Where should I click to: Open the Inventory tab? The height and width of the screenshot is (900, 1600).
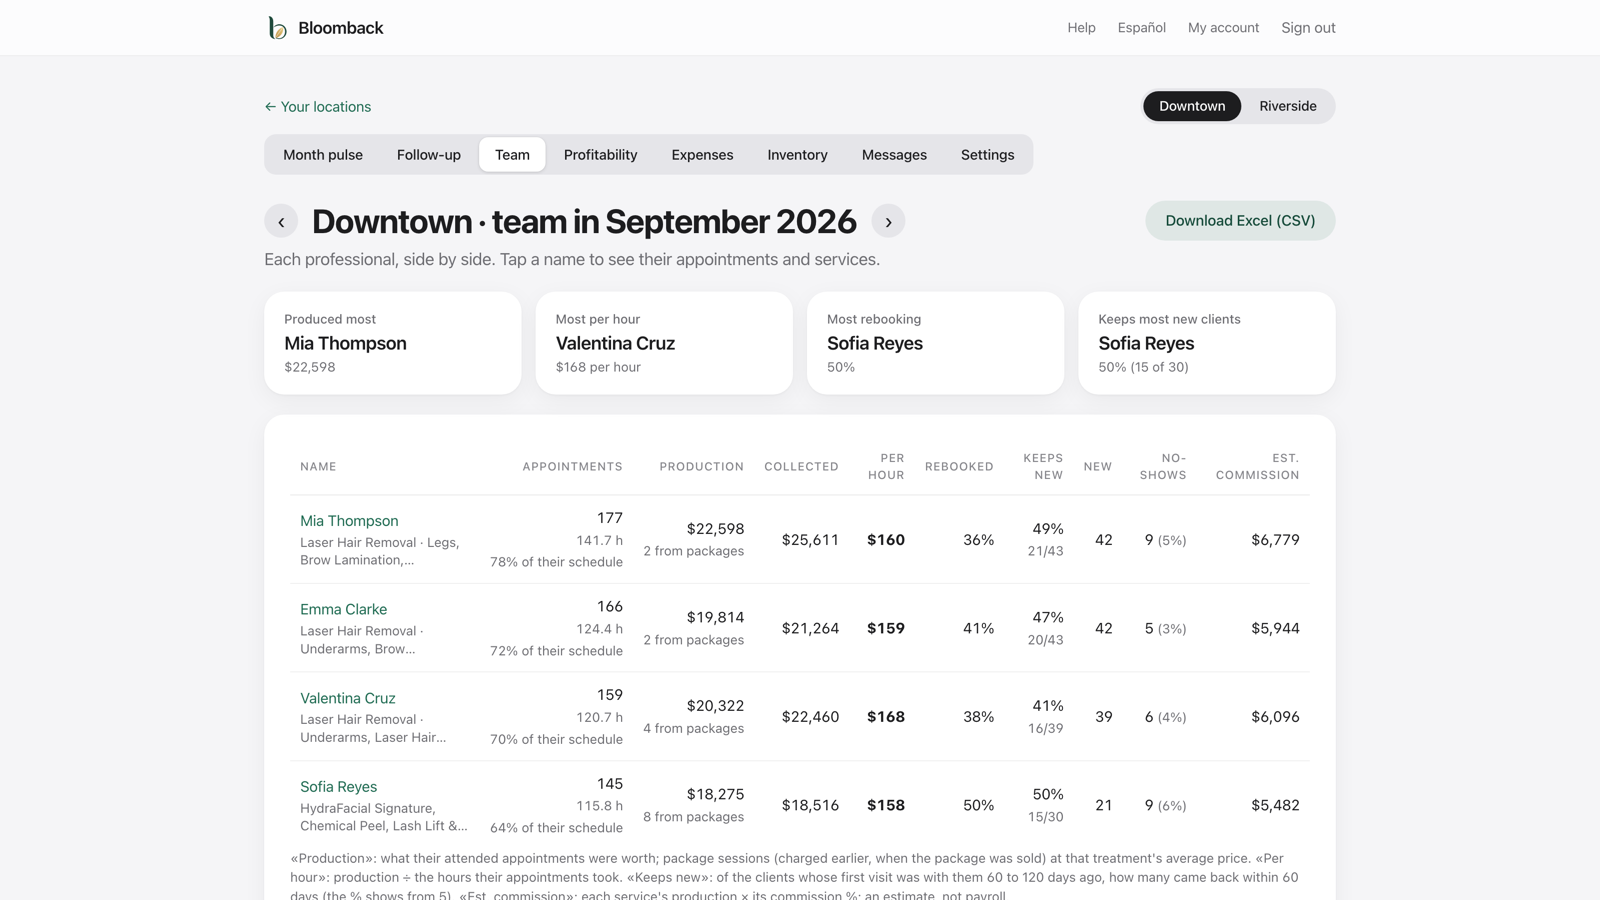797,155
